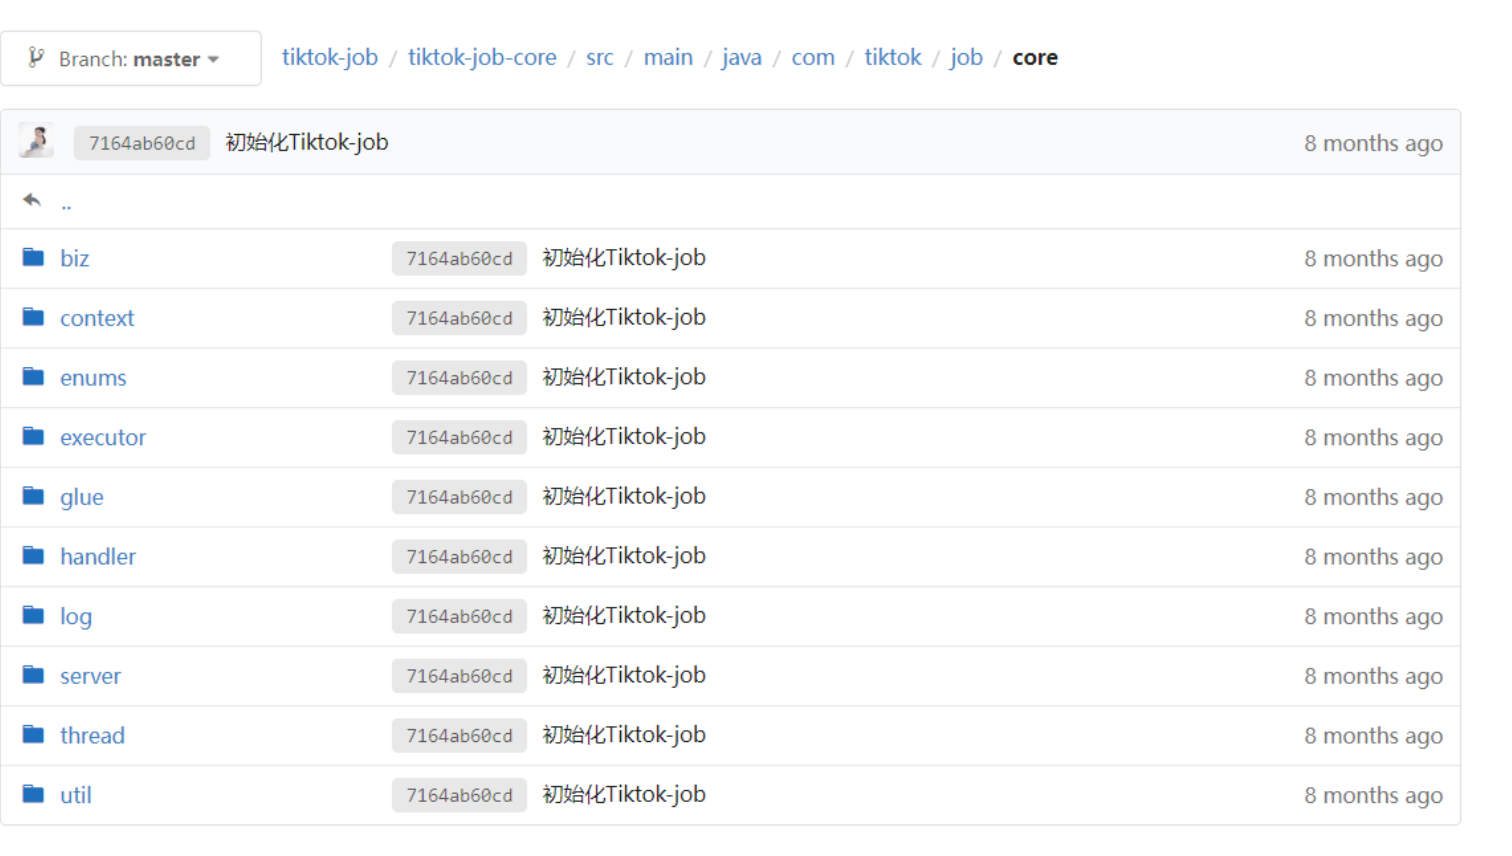This screenshot has height=856, width=1512.
Task: Open commit message link in glue row
Action: 624,497
